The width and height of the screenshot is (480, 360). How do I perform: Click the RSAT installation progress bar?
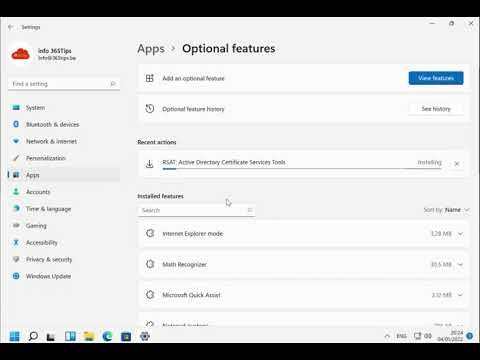point(302,169)
